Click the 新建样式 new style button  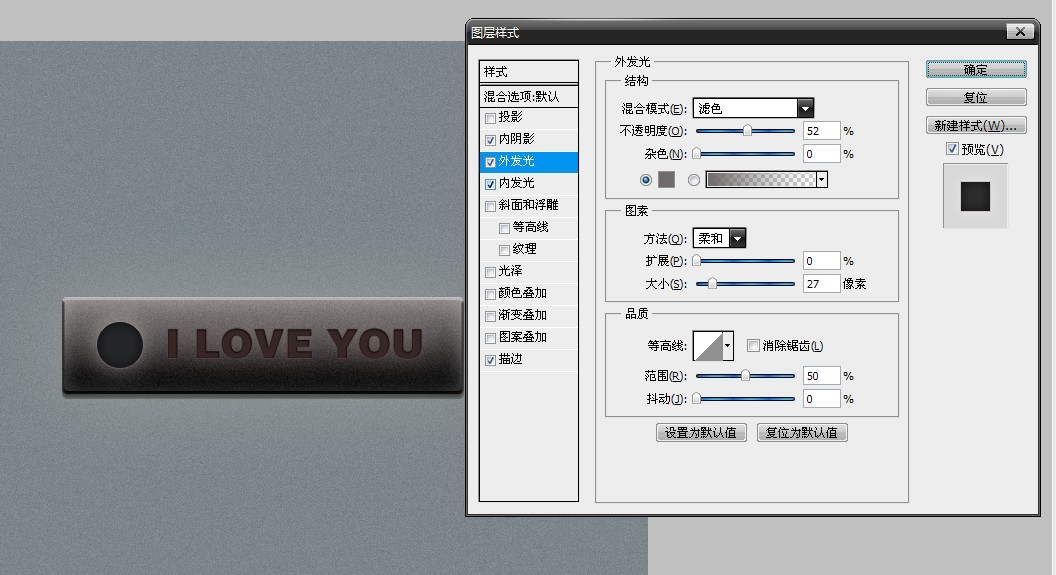pos(975,126)
